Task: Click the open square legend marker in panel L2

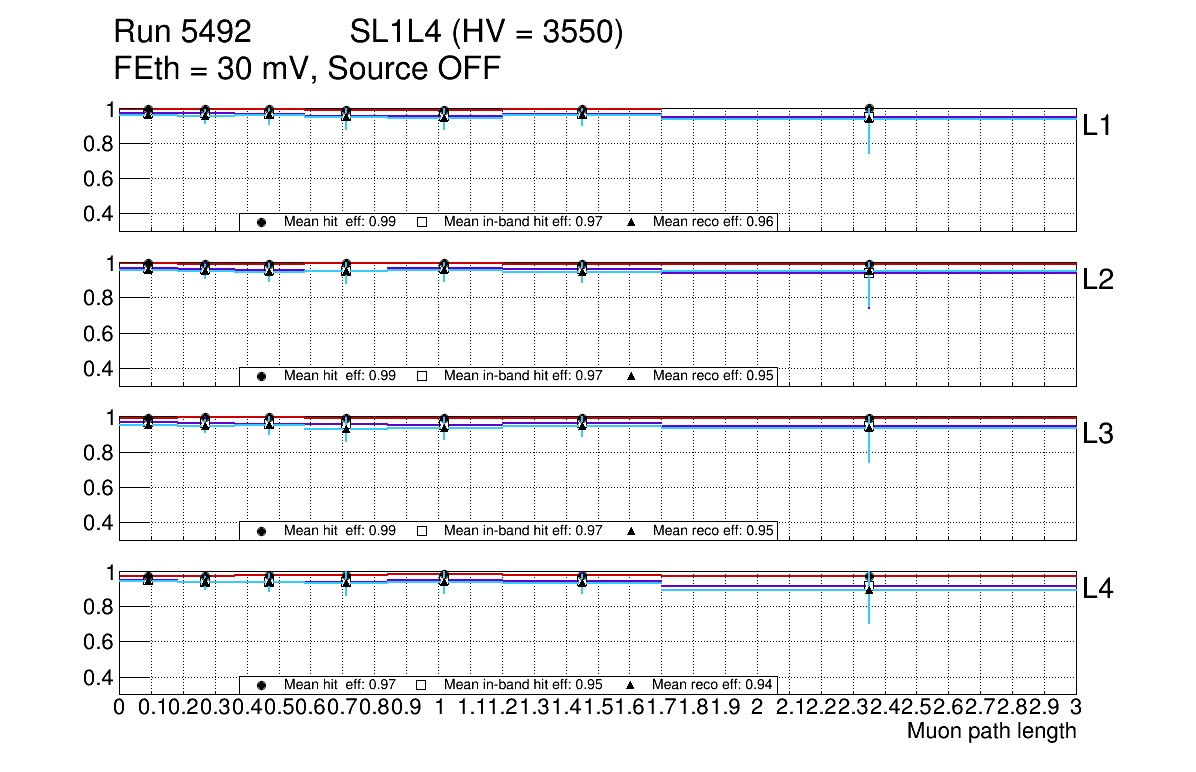Action: 422,376
